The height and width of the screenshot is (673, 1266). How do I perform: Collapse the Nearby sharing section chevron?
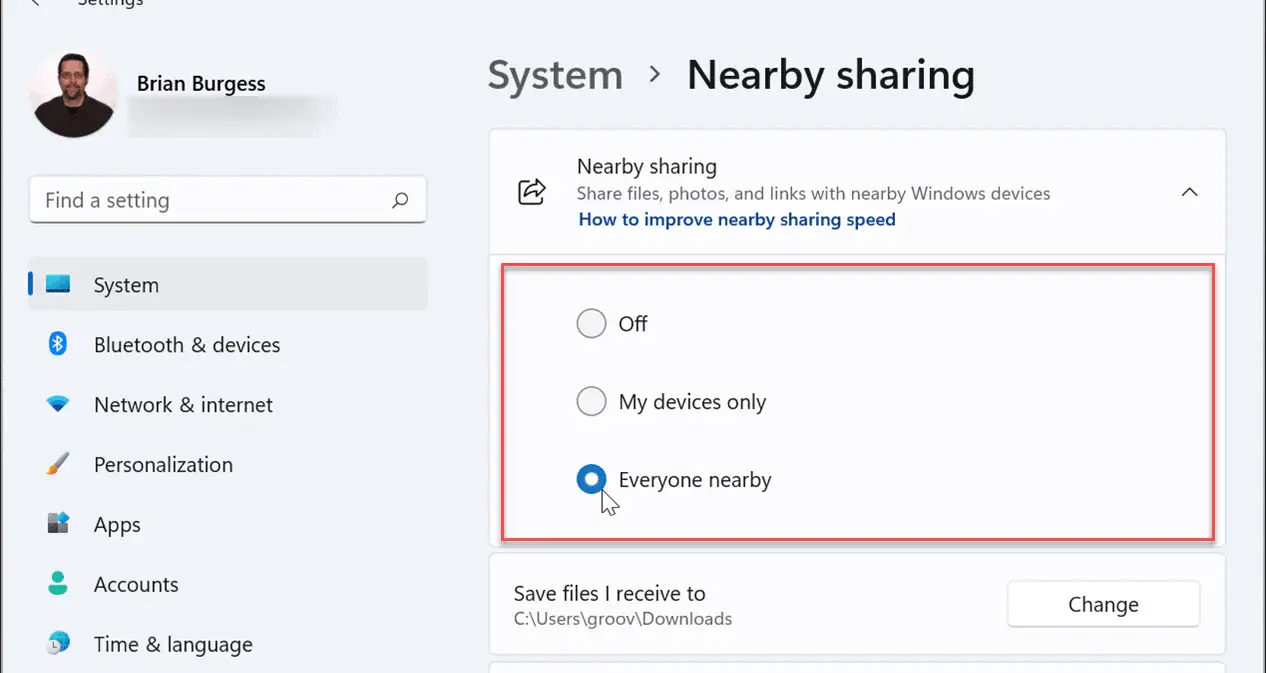tap(1189, 192)
